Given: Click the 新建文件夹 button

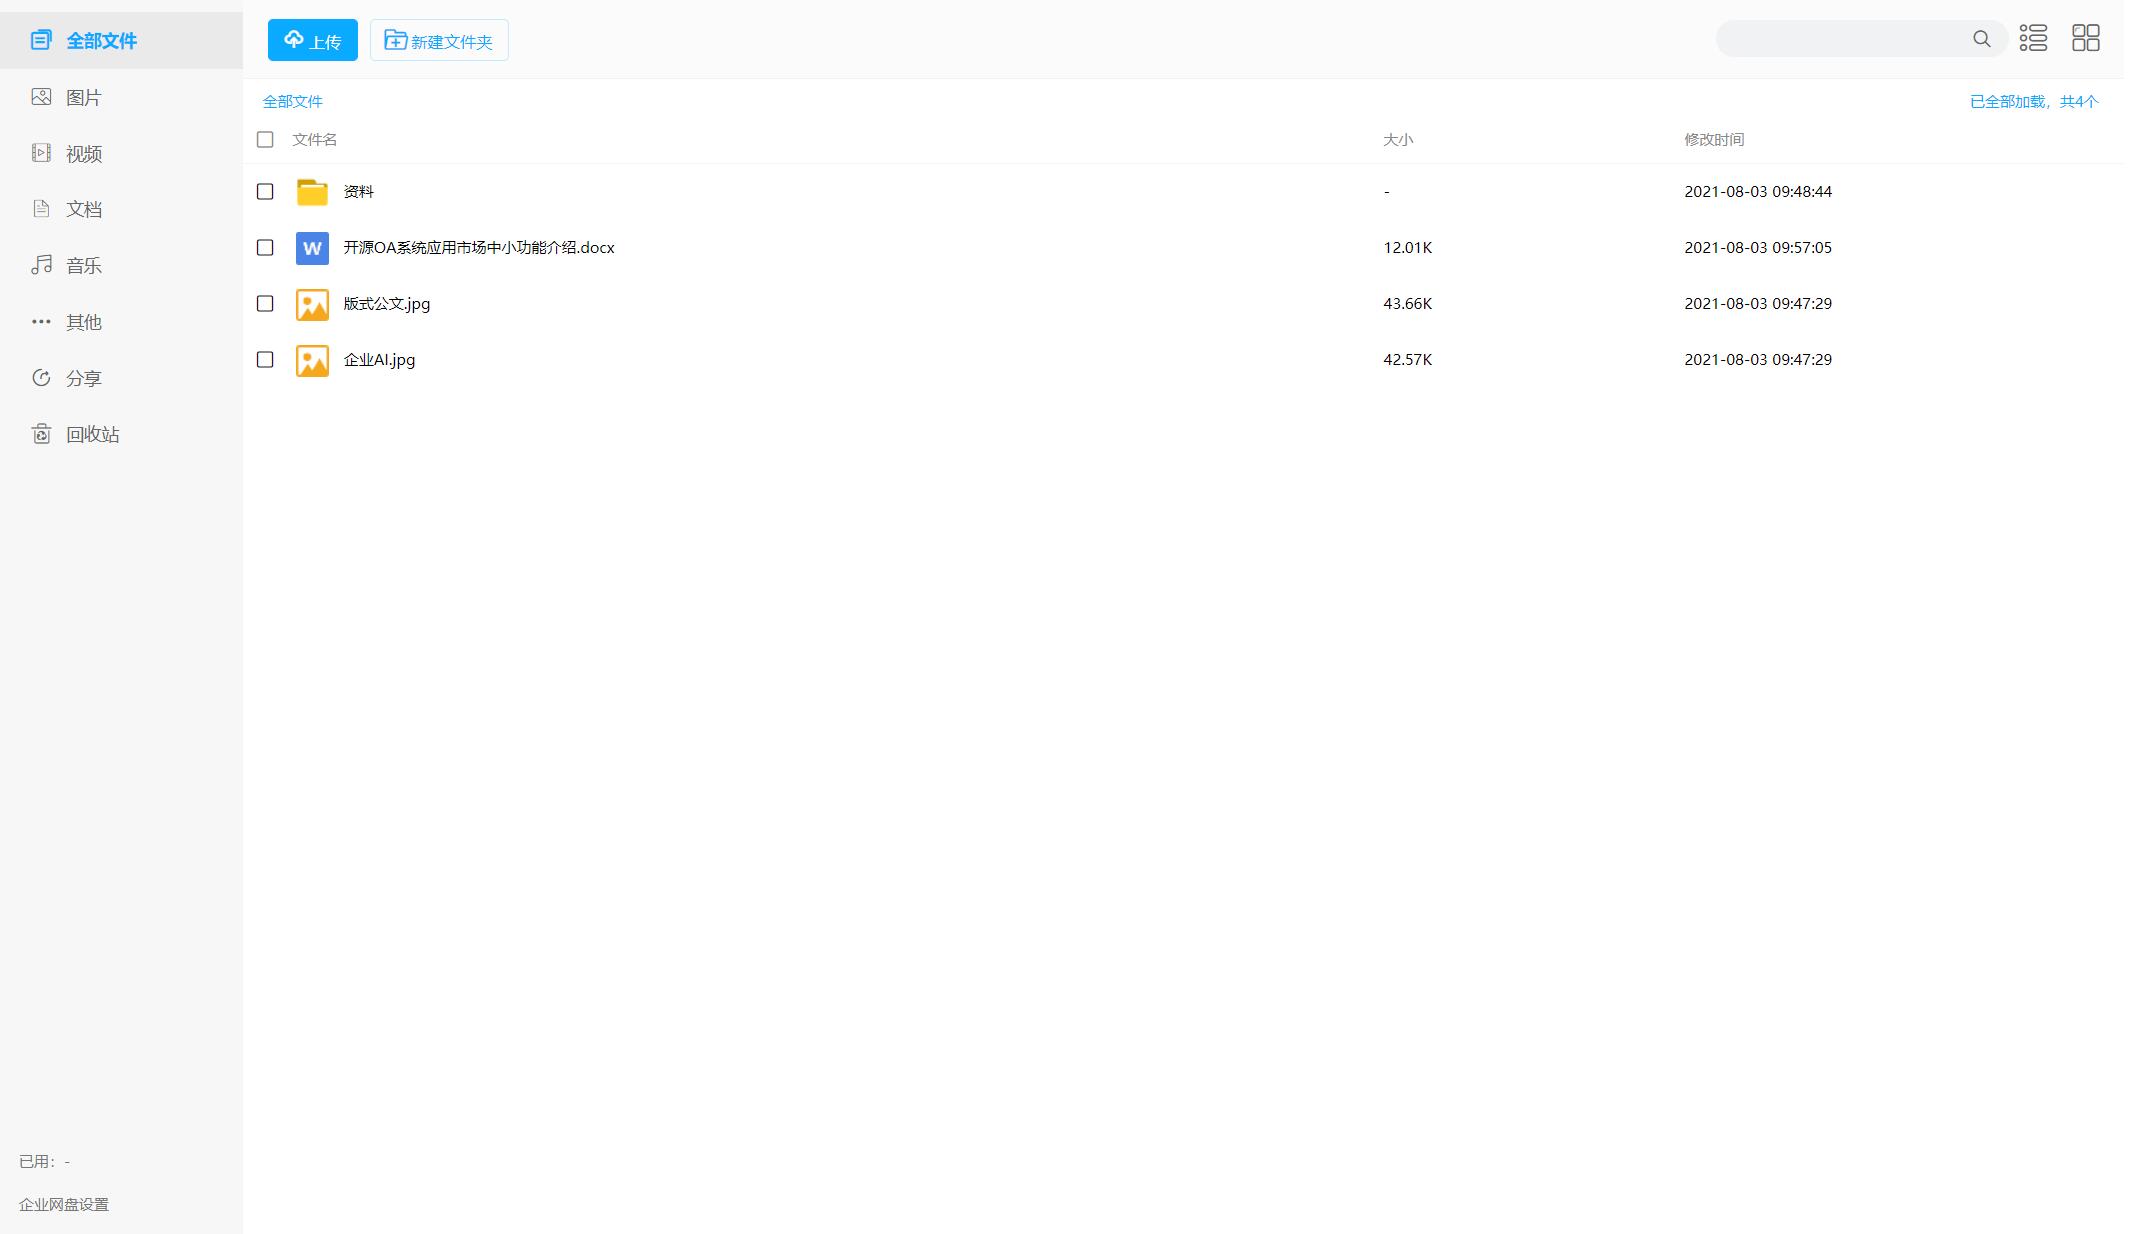Looking at the screenshot, I should pyautogui.click(x=439, y=40).
